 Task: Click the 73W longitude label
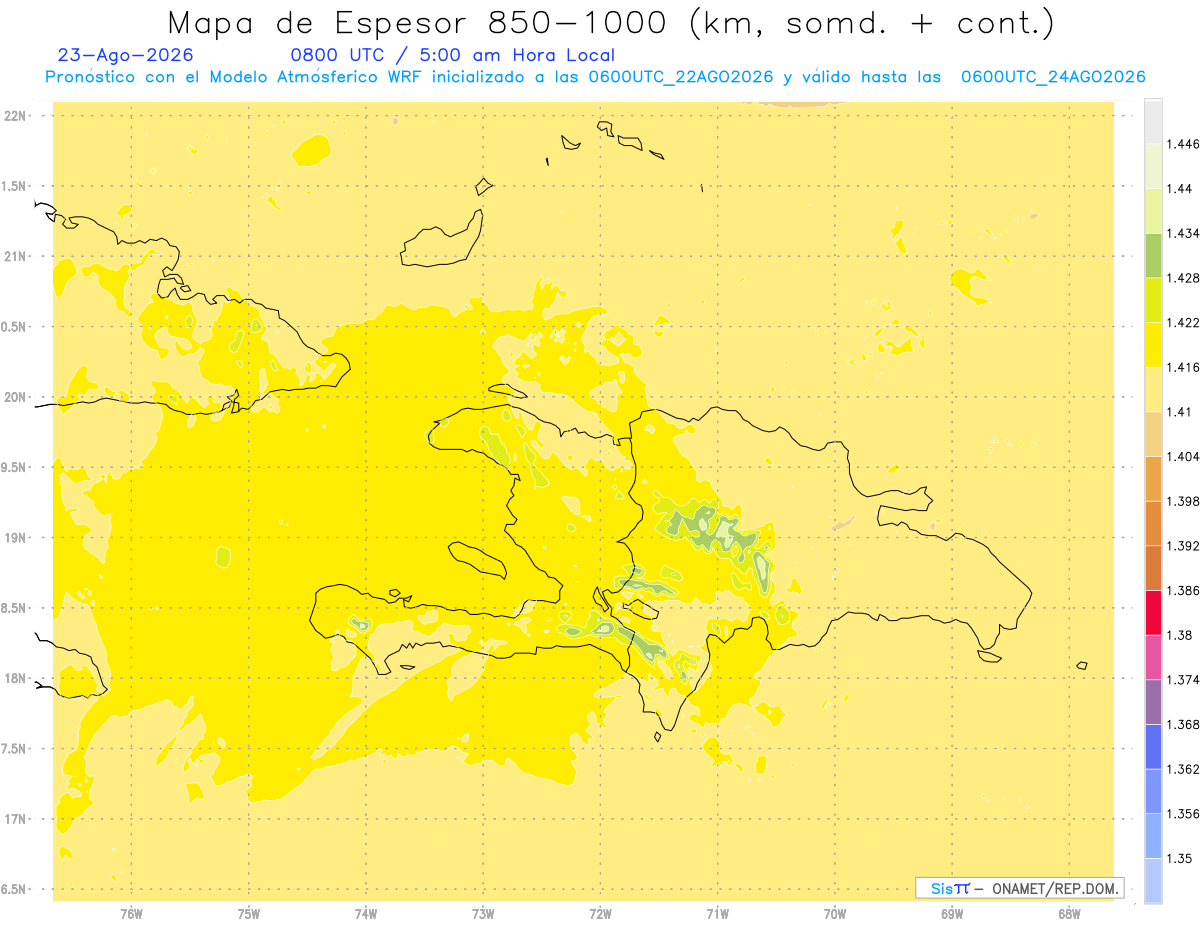[483, 914]
